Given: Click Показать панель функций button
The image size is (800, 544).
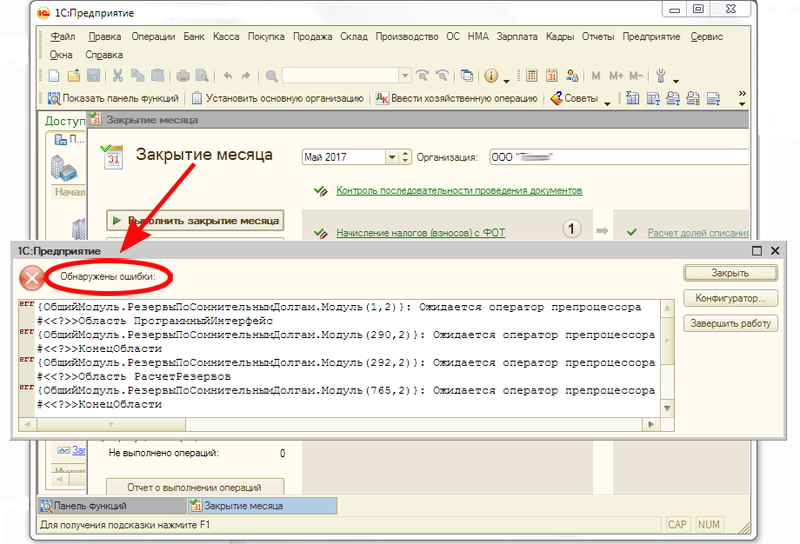Looking at the screenshot, I should (x=113, y=98).
